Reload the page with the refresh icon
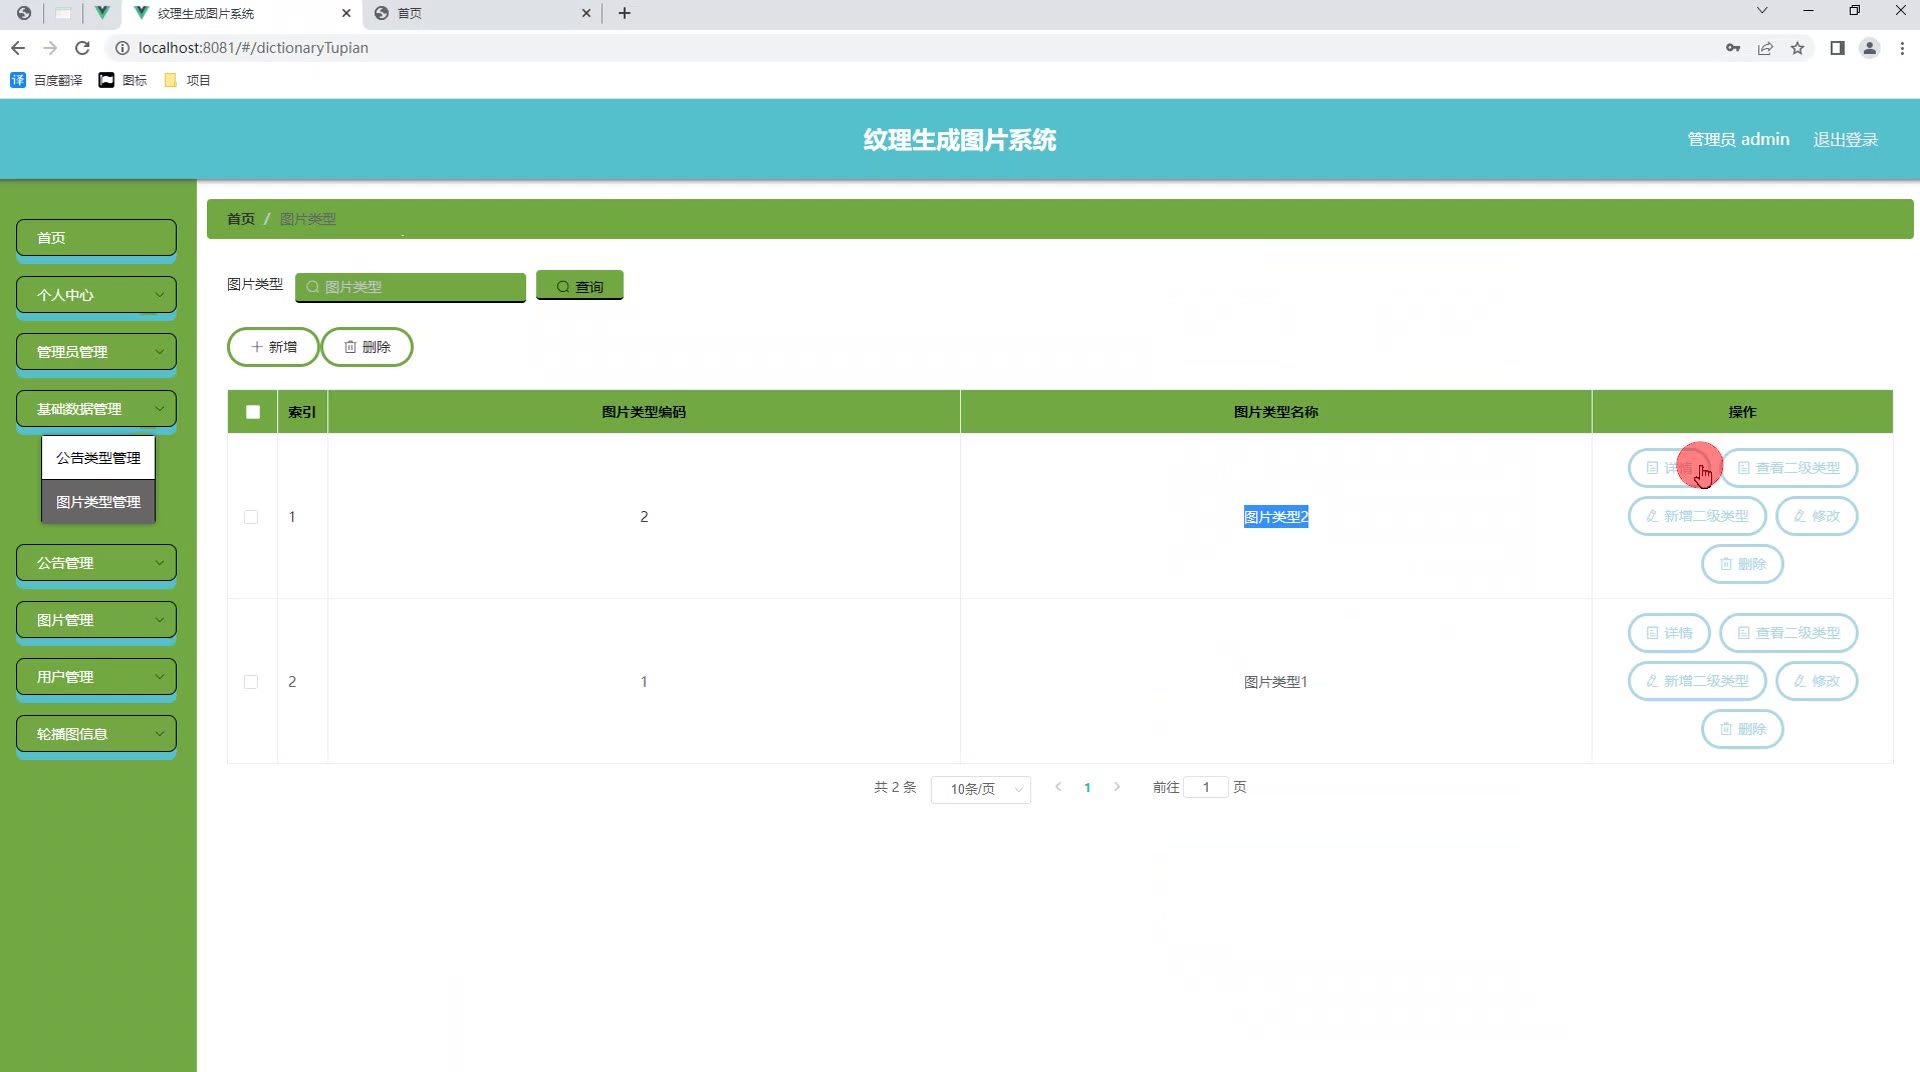 tap(83, 48)
